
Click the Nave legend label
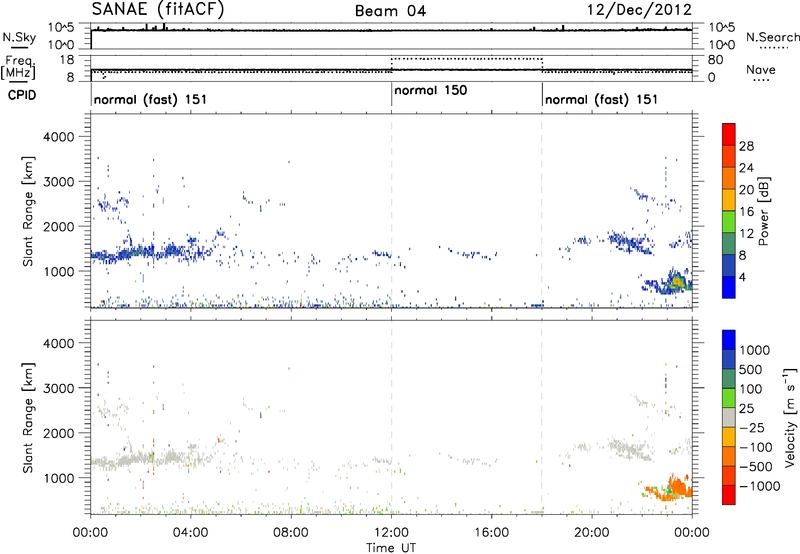pyautogui.click(x=760, y=70)
